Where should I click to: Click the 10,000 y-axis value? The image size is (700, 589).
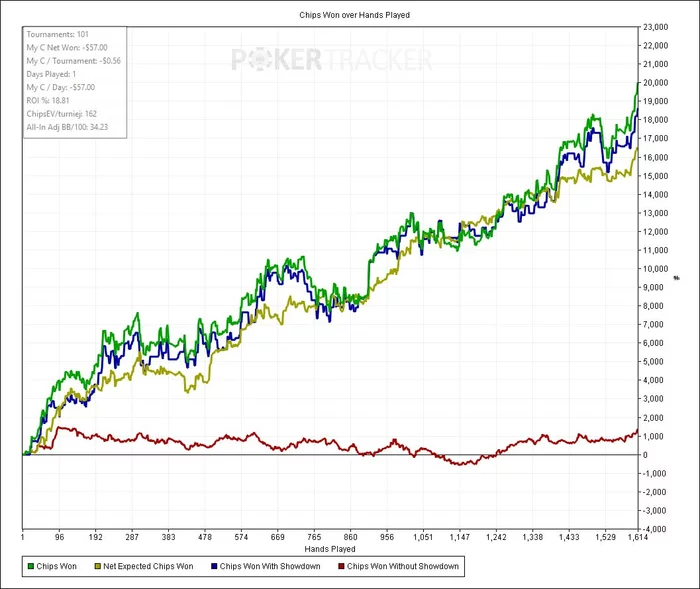click(655, 269)
